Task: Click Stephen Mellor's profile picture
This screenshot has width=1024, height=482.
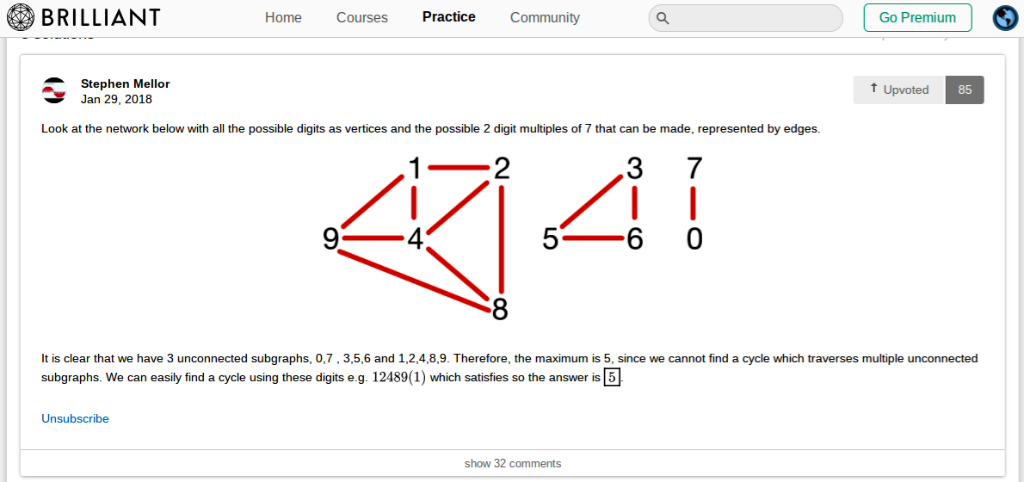Action: pyautogui.click(x=54, y=91)
